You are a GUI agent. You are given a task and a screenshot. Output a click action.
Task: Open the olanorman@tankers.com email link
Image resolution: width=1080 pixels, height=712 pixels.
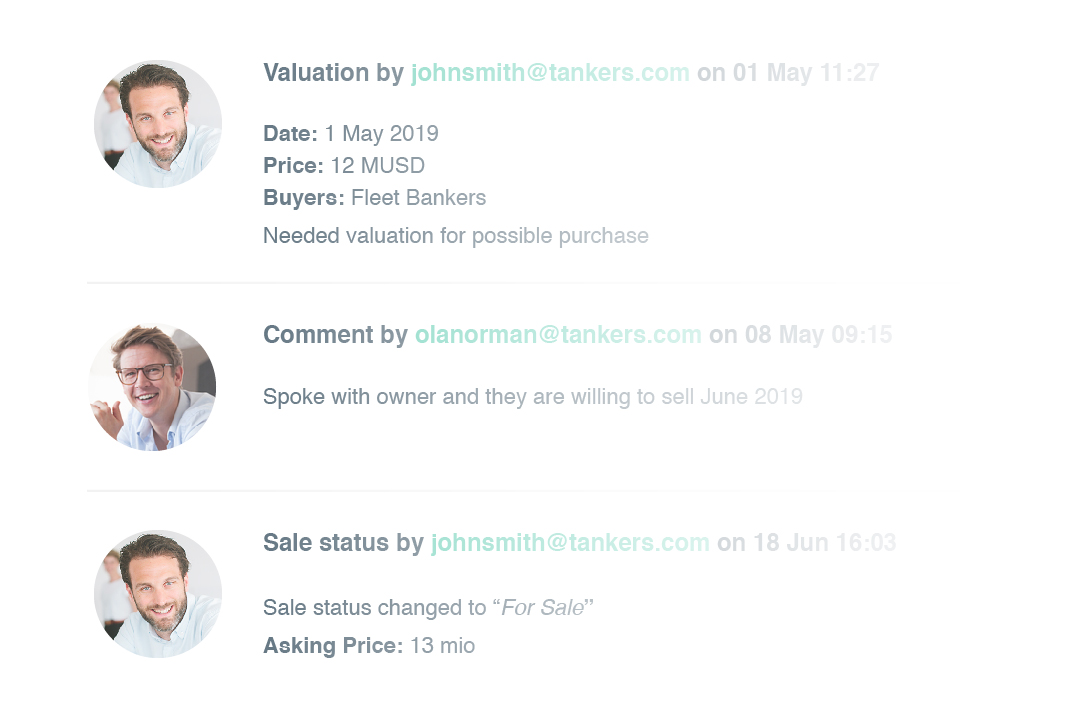(558, 335)
